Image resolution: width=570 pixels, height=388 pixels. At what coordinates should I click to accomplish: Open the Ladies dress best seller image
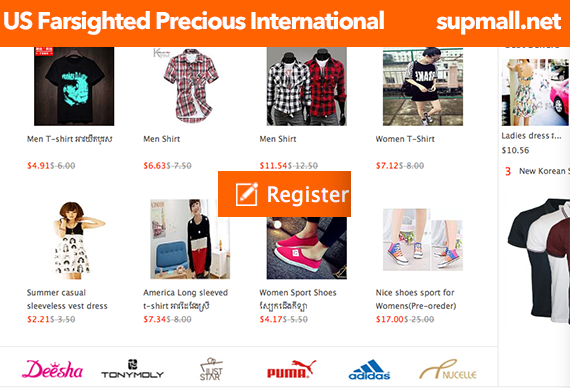pyautogui.click(x=535, y=92)
